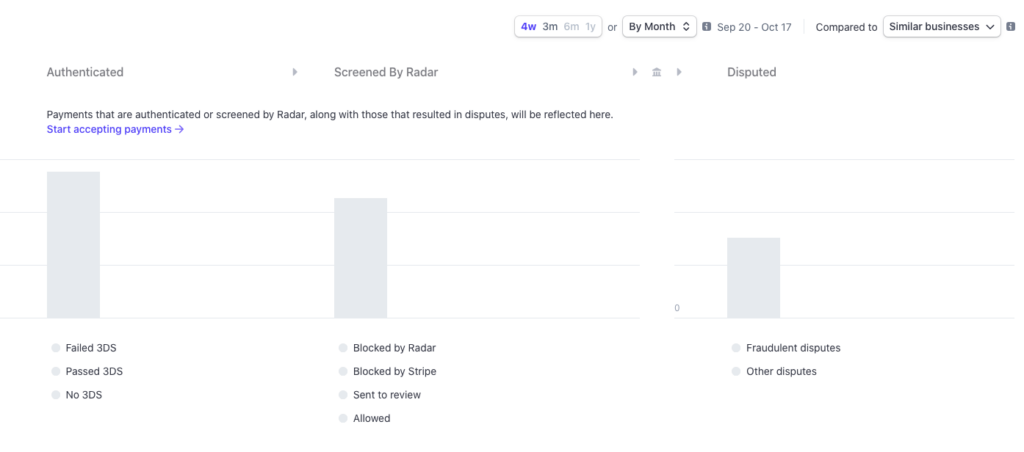Click the info icon after Similar businesses

tap(1010, 27)
